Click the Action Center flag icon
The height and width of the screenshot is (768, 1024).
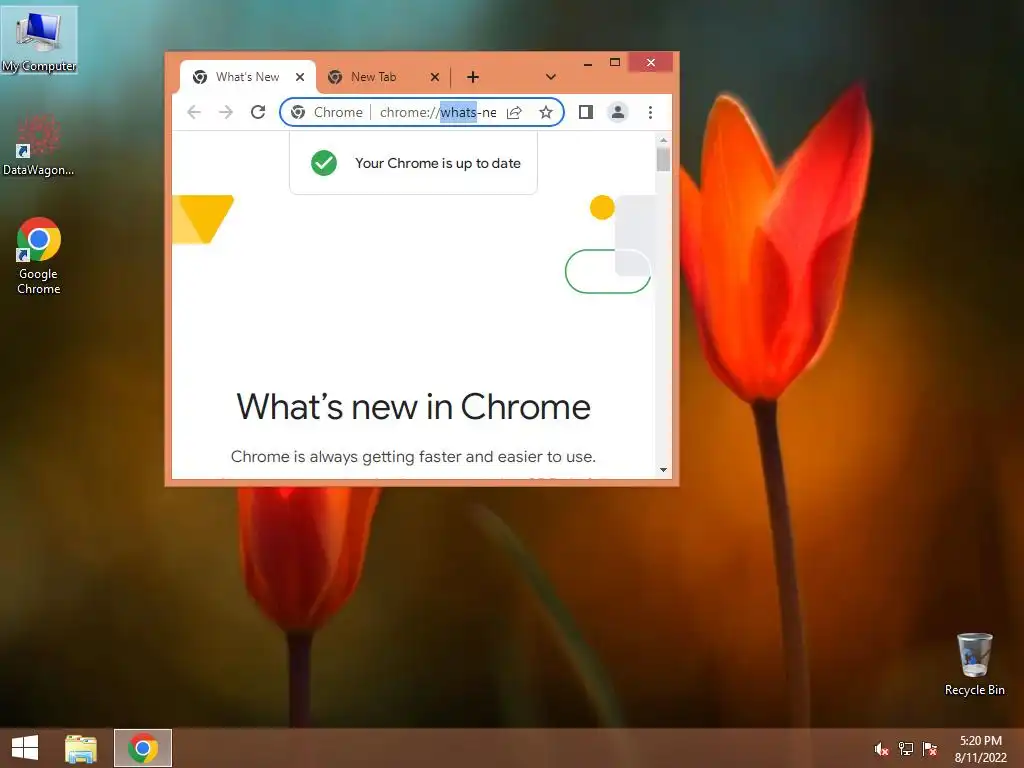[x=930, y=749]
